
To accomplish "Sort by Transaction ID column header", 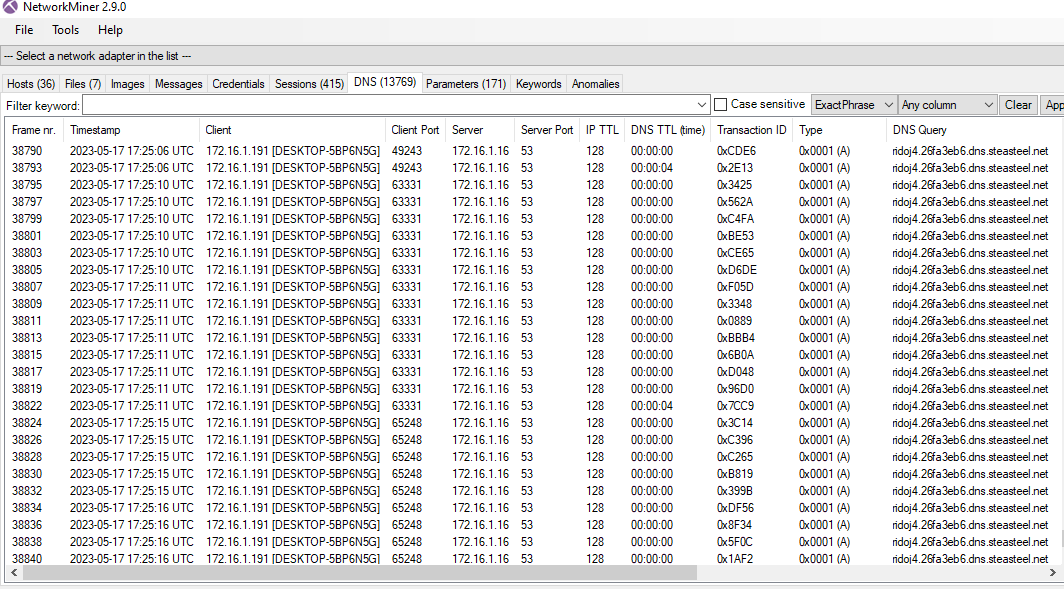I will [x=752, y=130].
